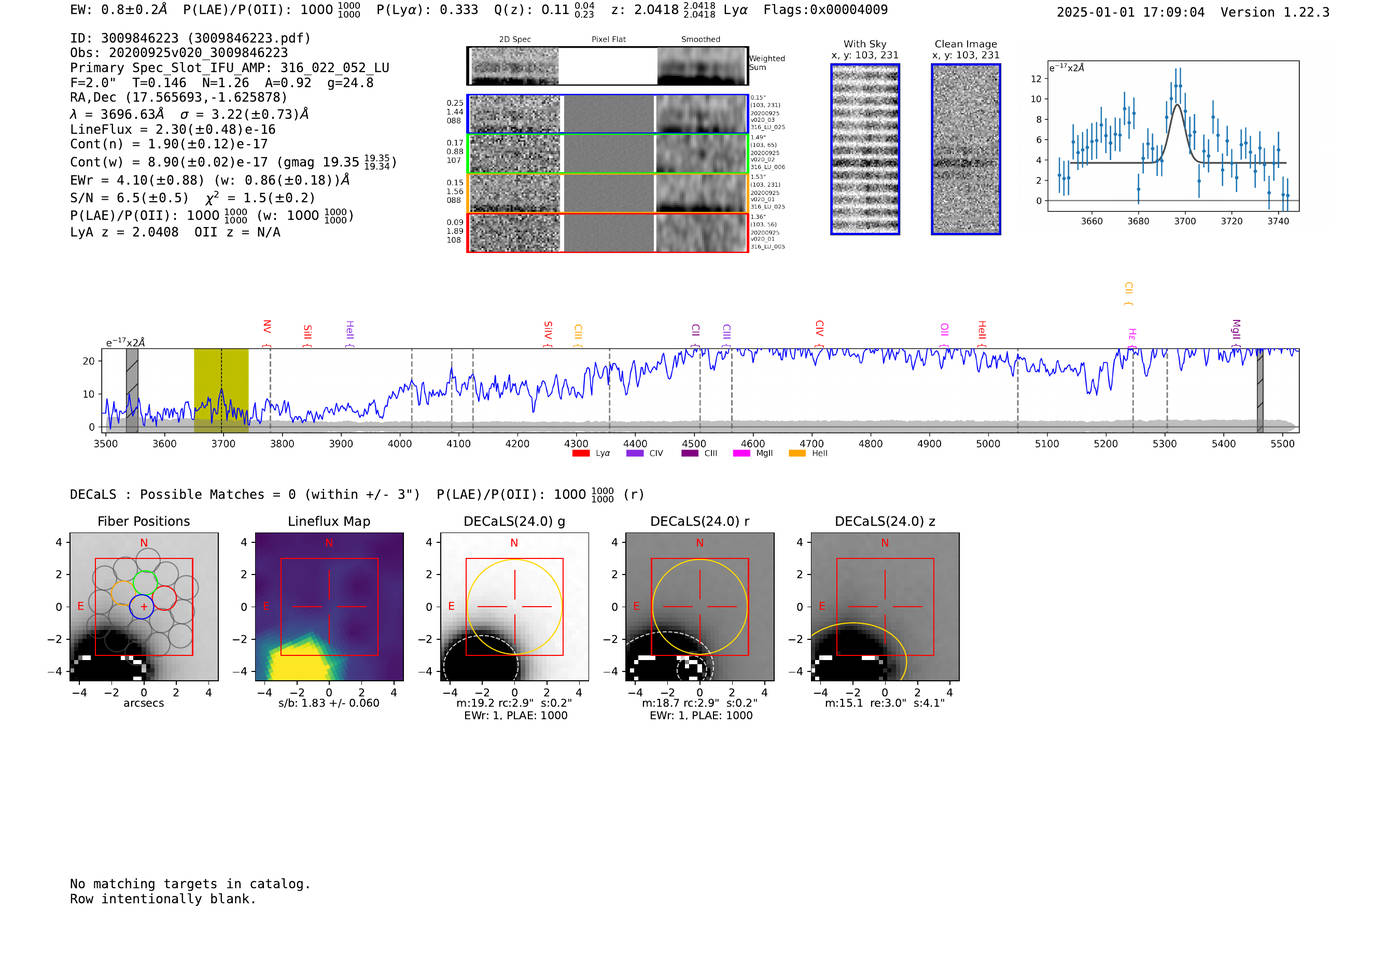Screen dimensions: 1400x953
Task: Click the orange HeII legend swatch
Action: [x=798, y=454]
